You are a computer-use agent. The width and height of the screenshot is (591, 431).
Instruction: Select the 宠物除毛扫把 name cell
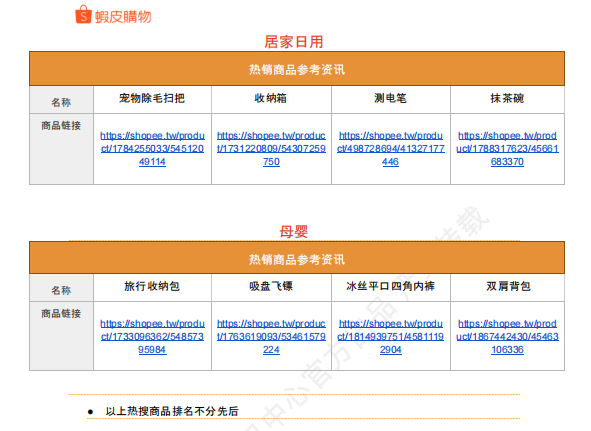click(152, 100)
